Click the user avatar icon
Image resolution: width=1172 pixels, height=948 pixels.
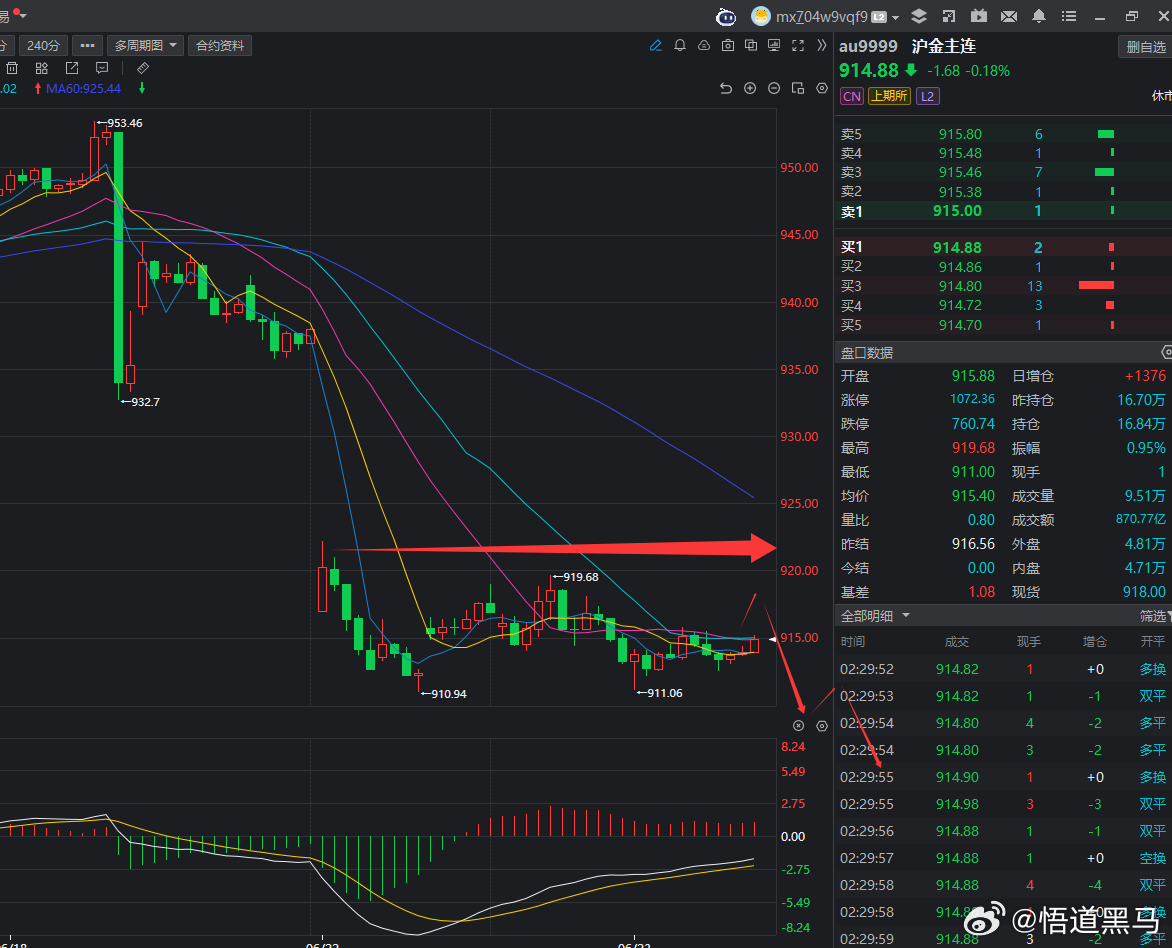761,16
